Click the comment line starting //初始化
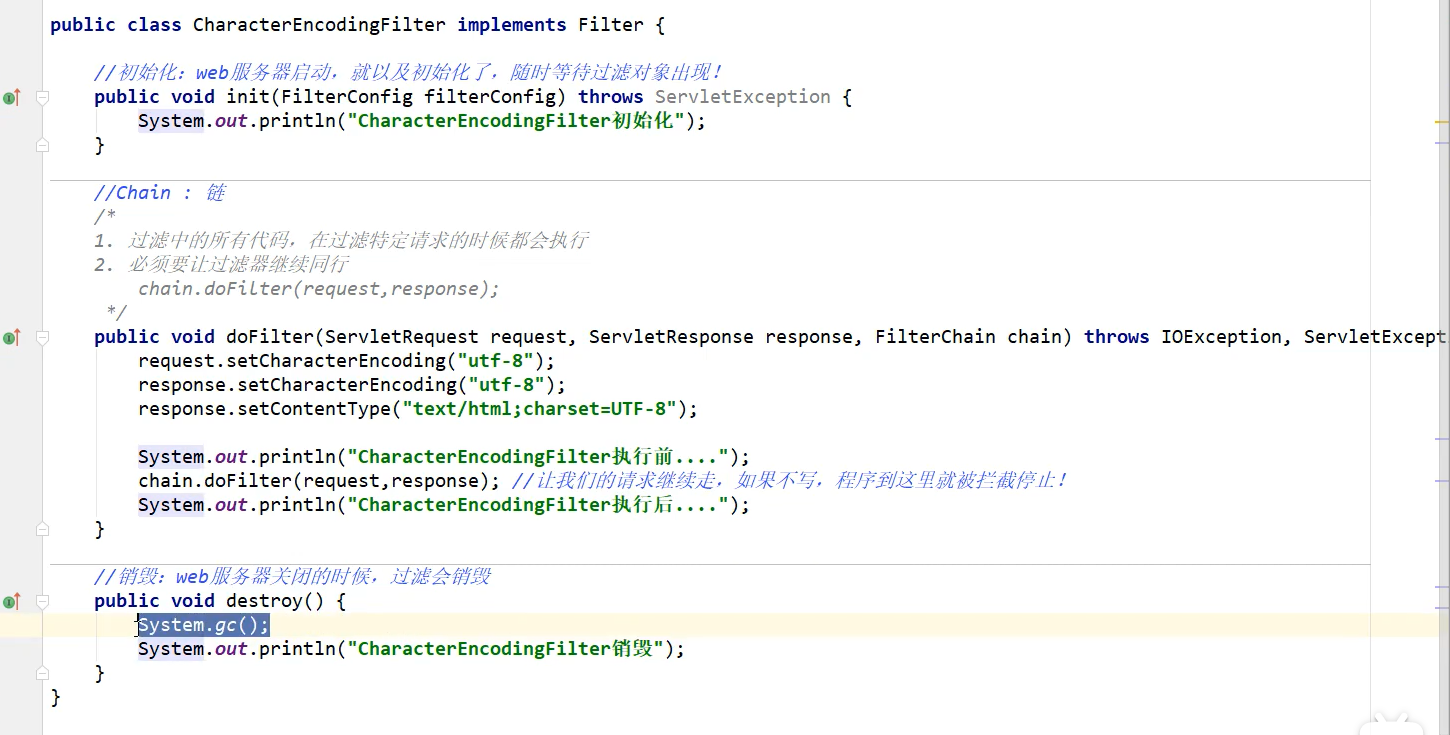The height and width of the screenshot is (735, 1450). (x=408, y=73)
